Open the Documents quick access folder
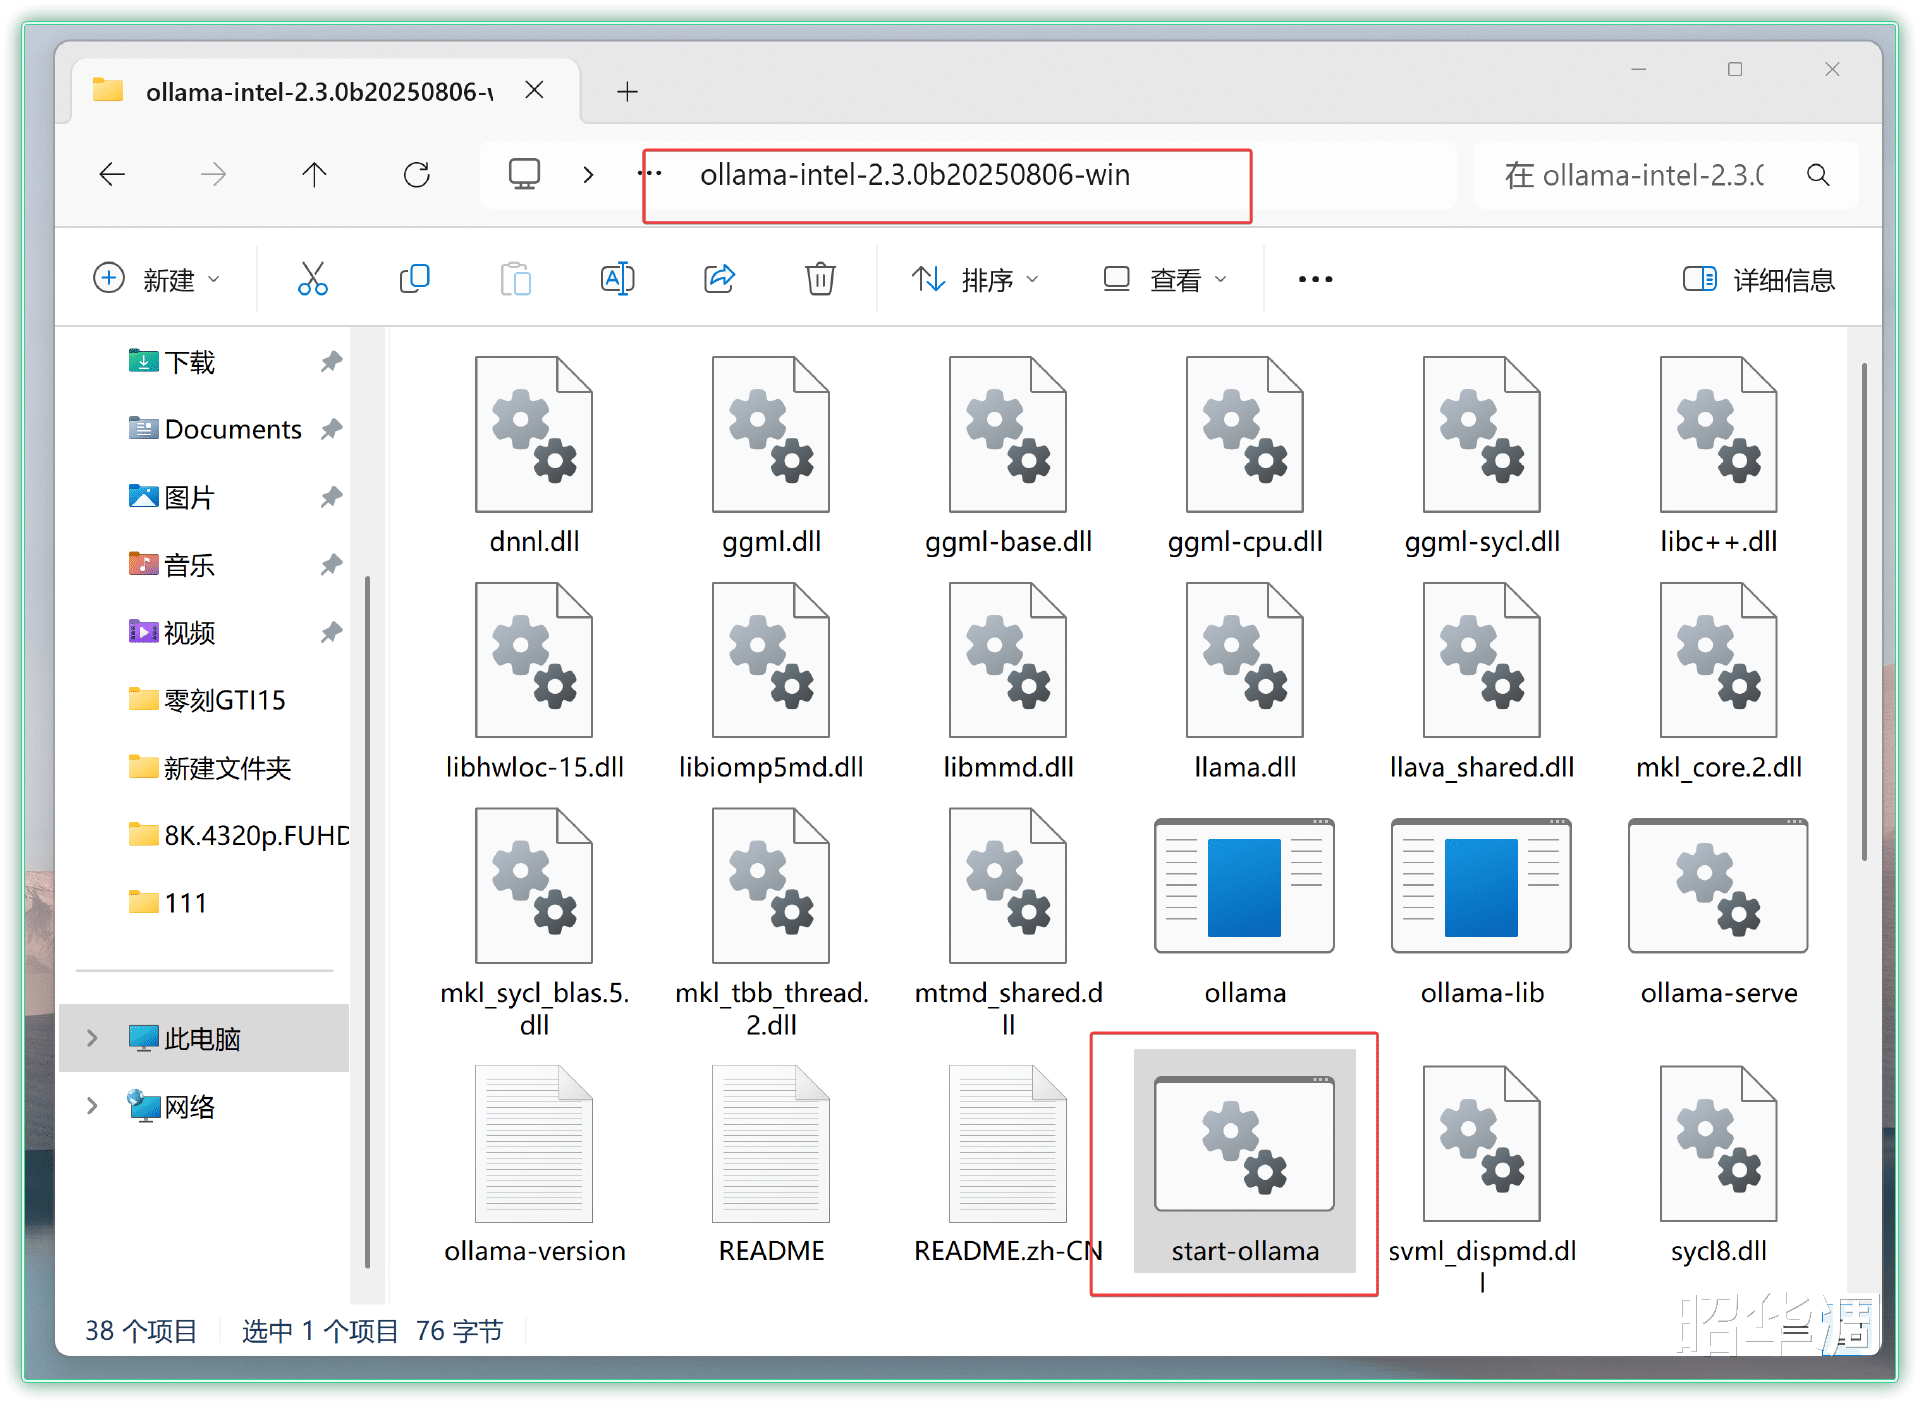Screen dimensions: 1920x1404 click(232, 429)
